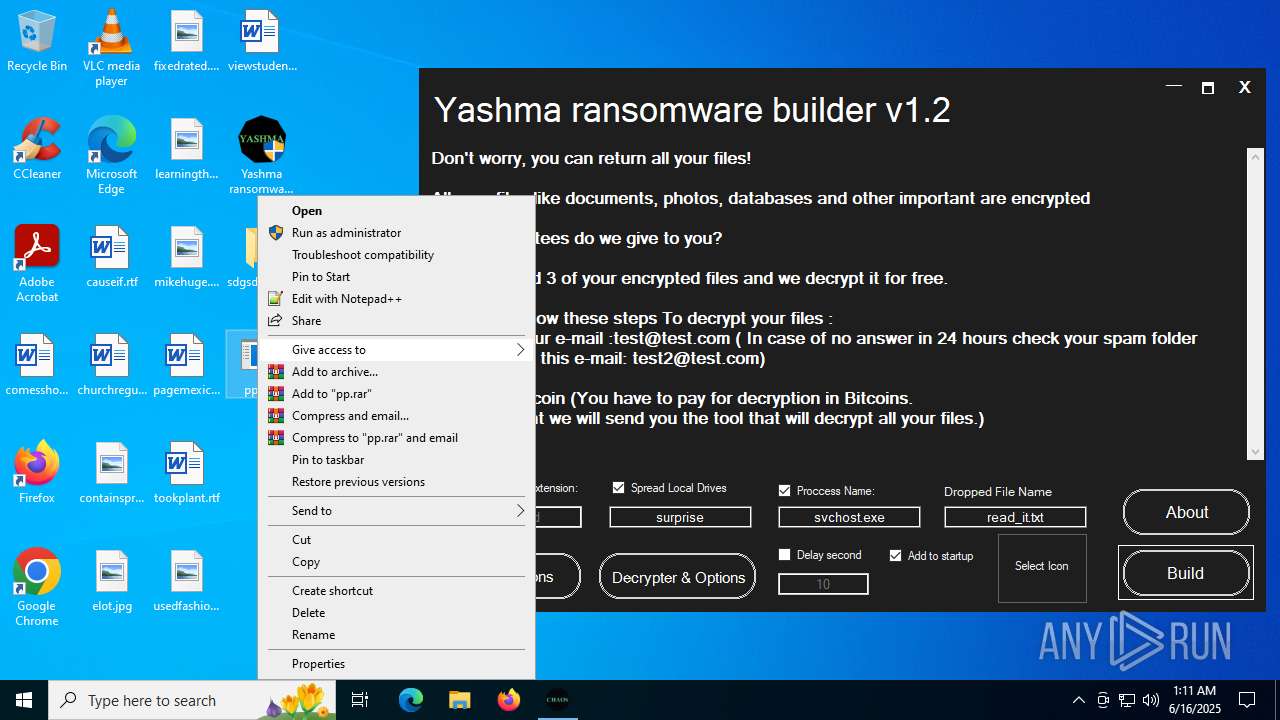Screen dimensions: 1280x720
Task: Open the Firefox desktop shortcut
Action: tap(37, 473)
